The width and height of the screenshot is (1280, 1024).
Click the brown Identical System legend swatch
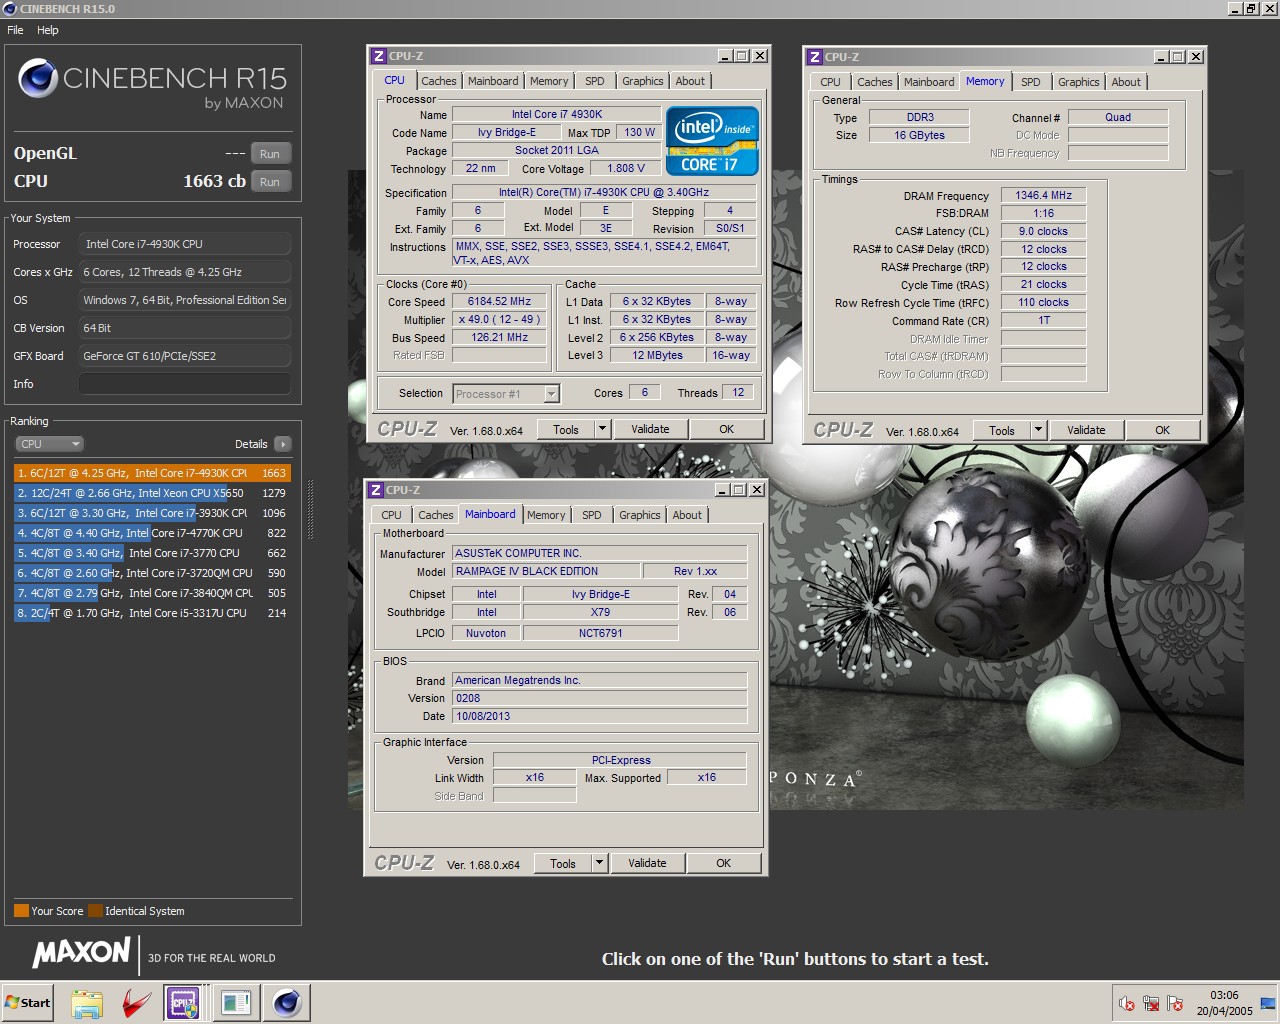(95, 911)
